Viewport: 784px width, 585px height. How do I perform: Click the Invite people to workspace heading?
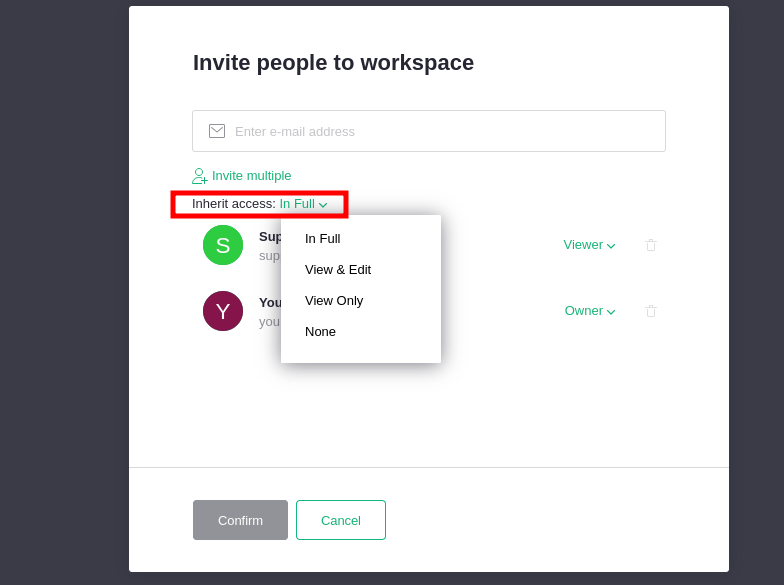pos(333,63)
